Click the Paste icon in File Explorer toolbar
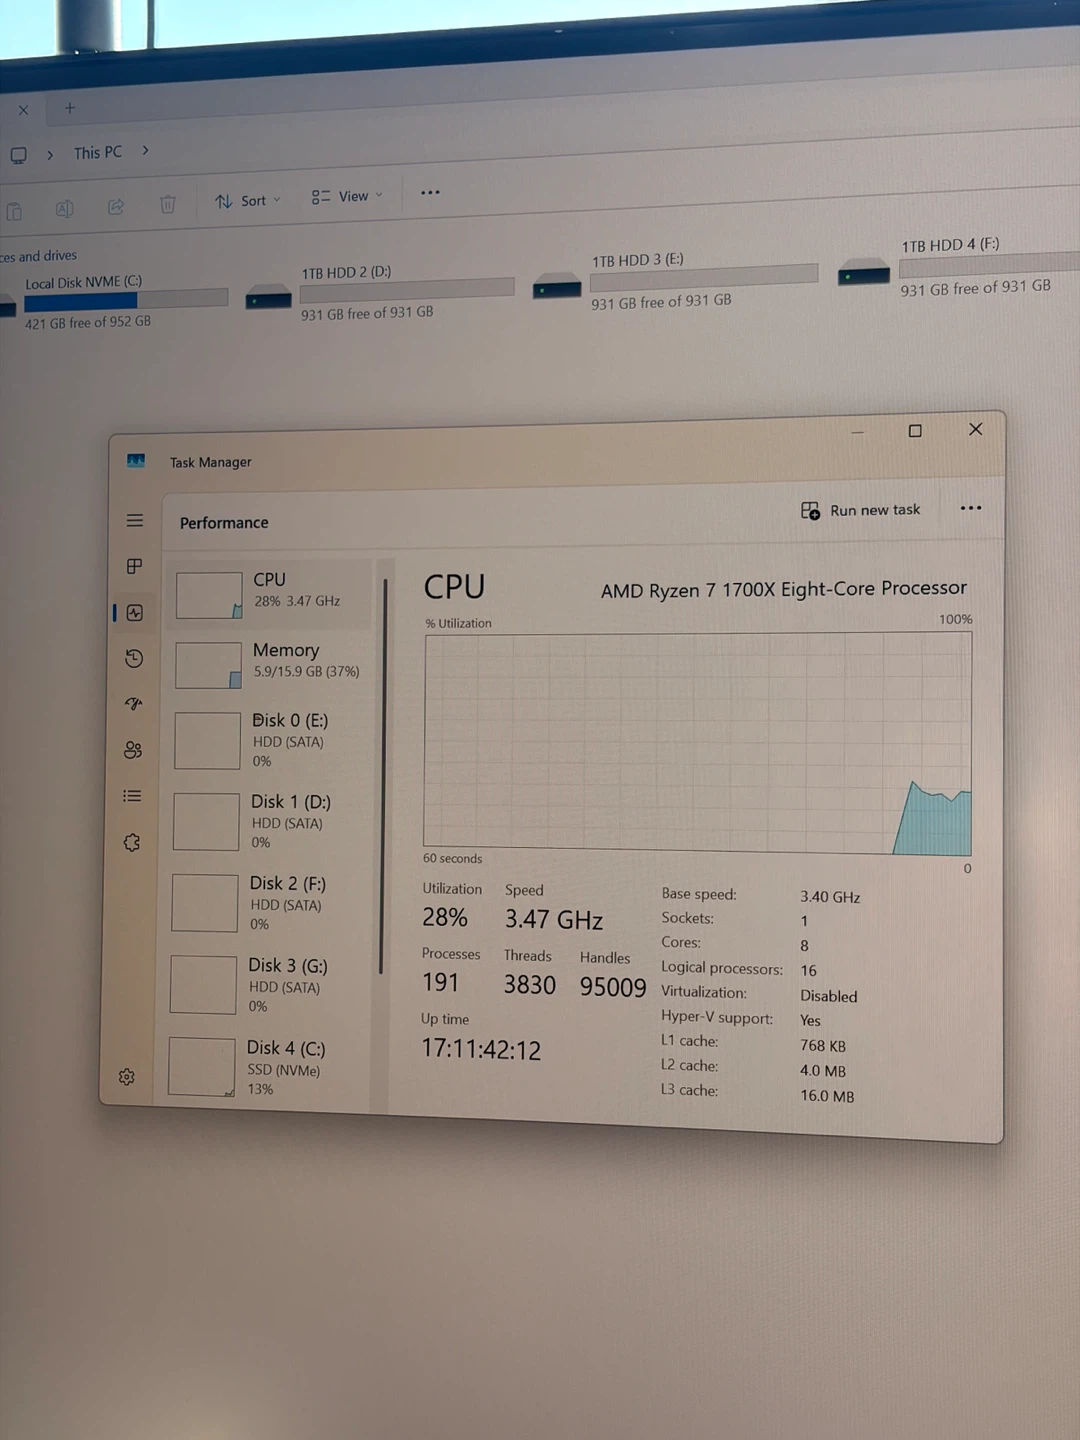Image resolution: width=1080 pixels, height=1440 pixels. click(x=14, y=211)
